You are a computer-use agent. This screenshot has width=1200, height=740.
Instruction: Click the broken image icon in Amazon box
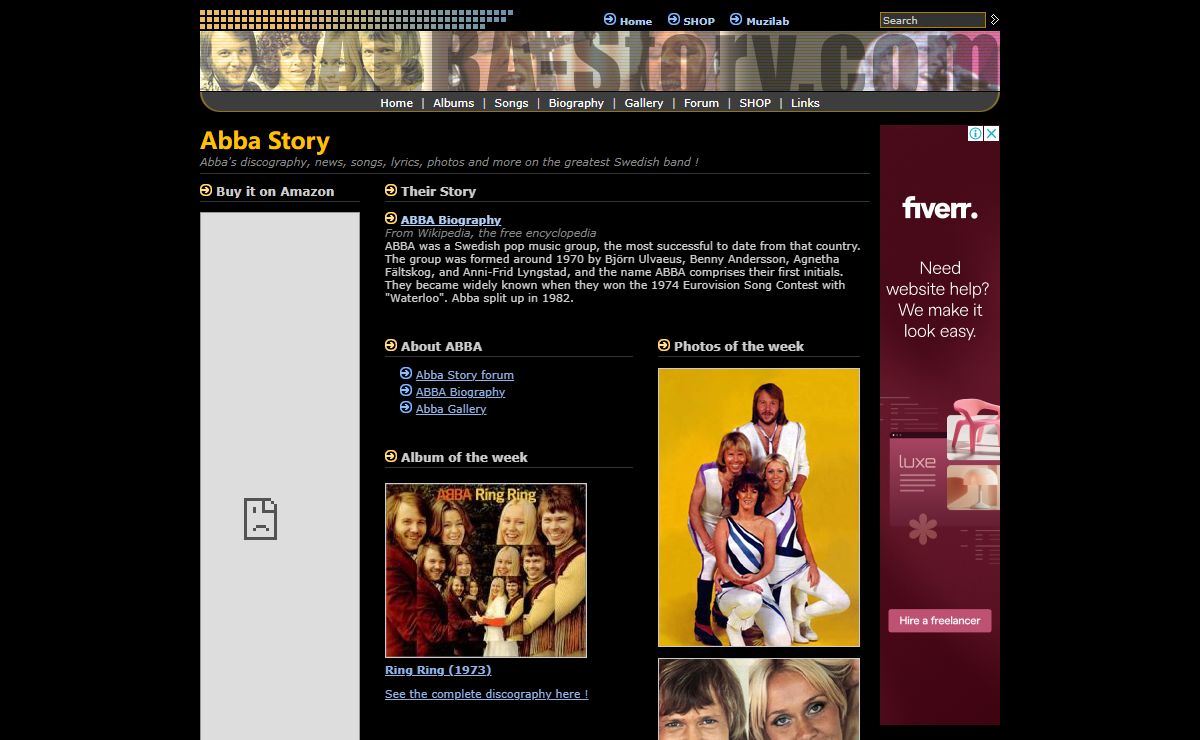(260, 519)
